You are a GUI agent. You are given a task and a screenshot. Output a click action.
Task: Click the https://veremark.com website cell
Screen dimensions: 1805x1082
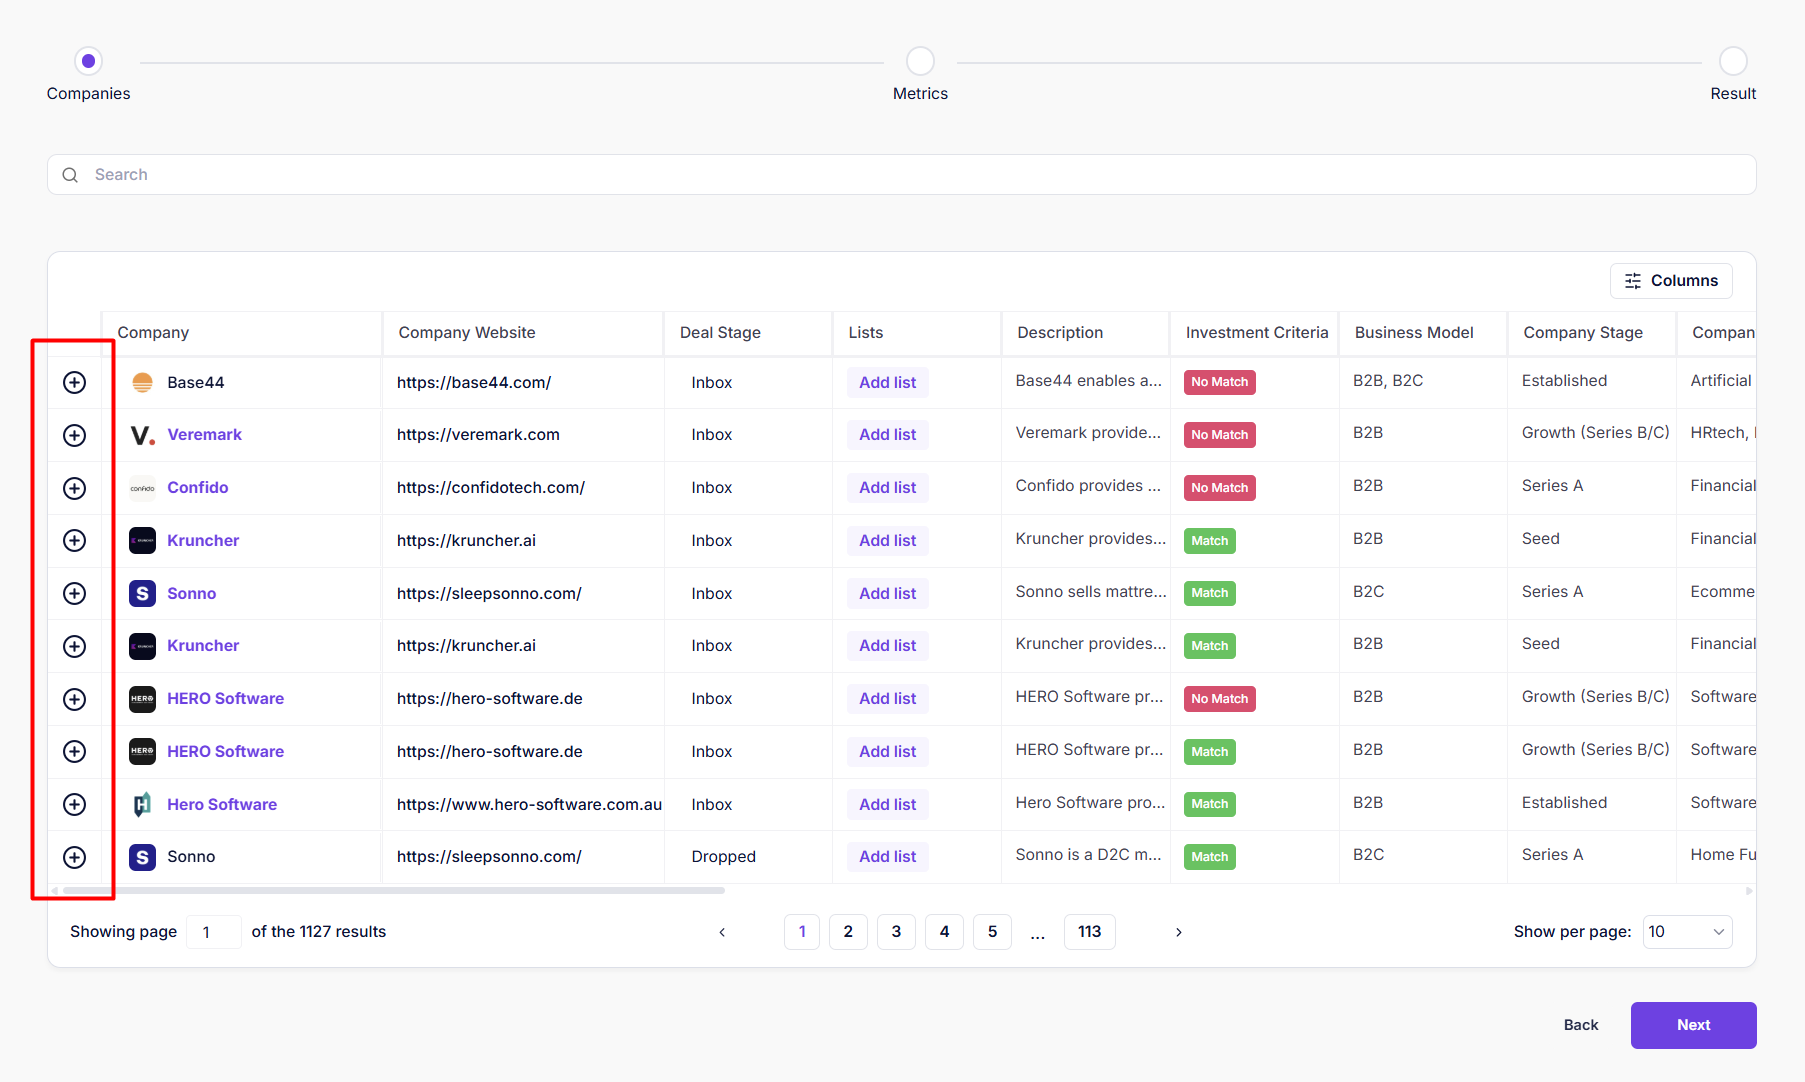tap(478, 435)
